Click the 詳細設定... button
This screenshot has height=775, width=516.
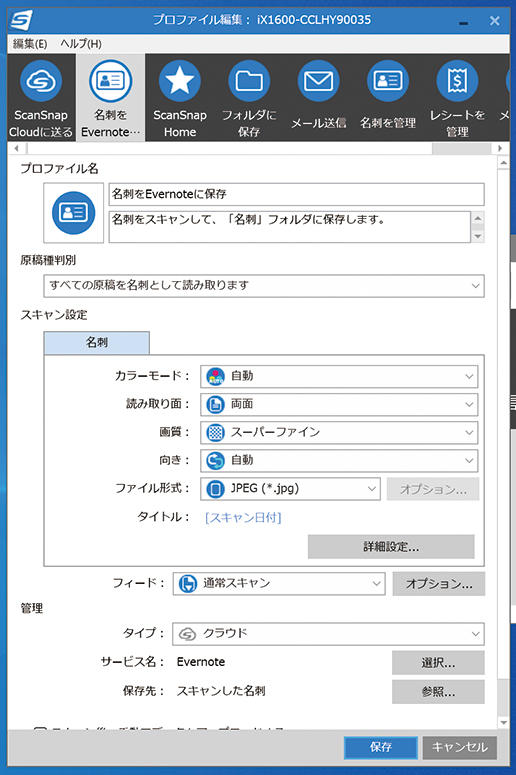pos(391,547)
